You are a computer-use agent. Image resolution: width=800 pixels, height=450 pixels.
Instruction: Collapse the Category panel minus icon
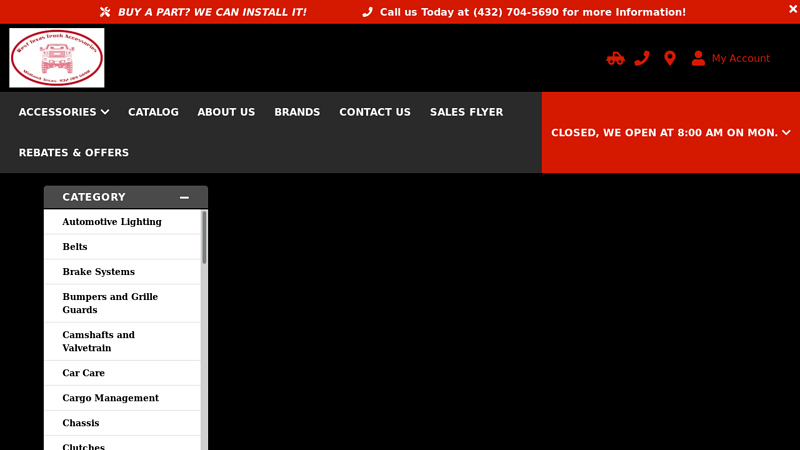(184, 197)
